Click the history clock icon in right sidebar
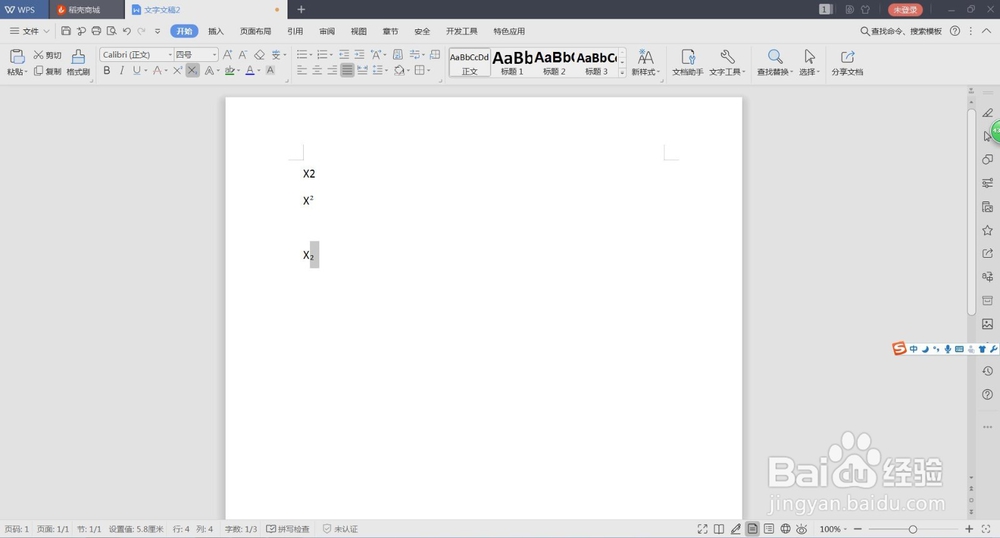 [987, 371]
